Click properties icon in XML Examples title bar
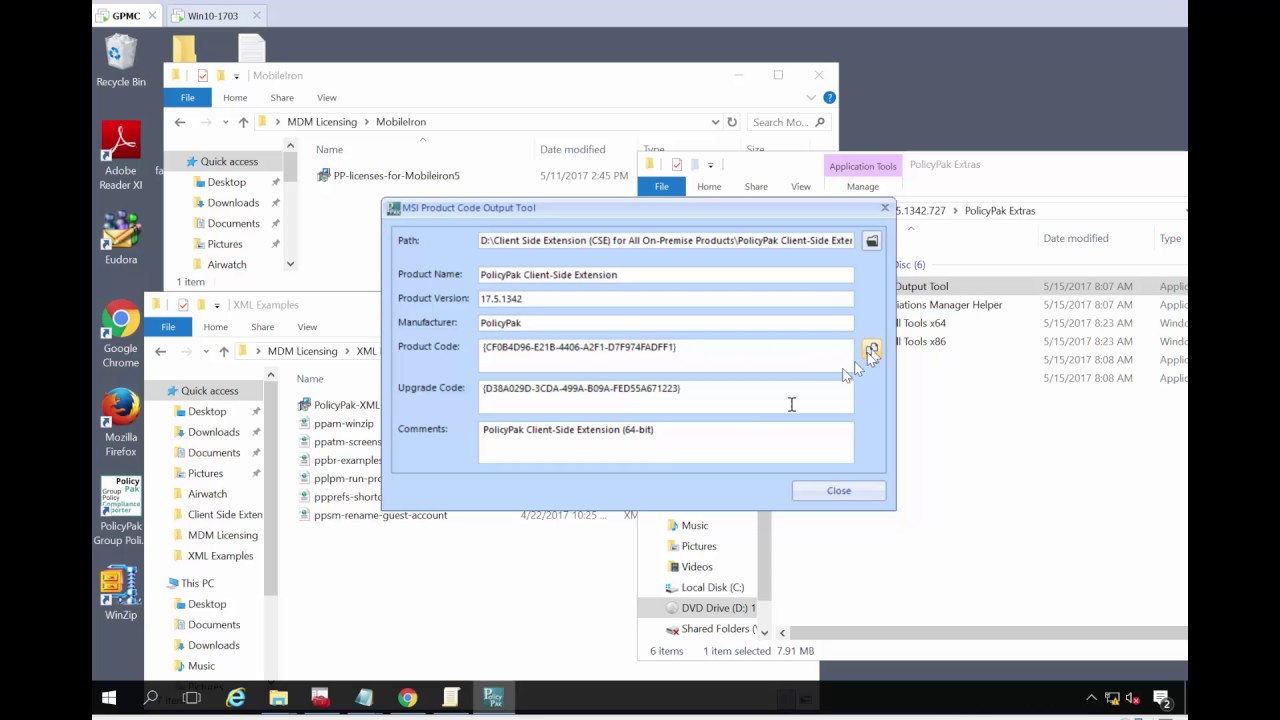Image resolution: width=1280 pixels, height=720 pixels. click(x=183, y=305)
